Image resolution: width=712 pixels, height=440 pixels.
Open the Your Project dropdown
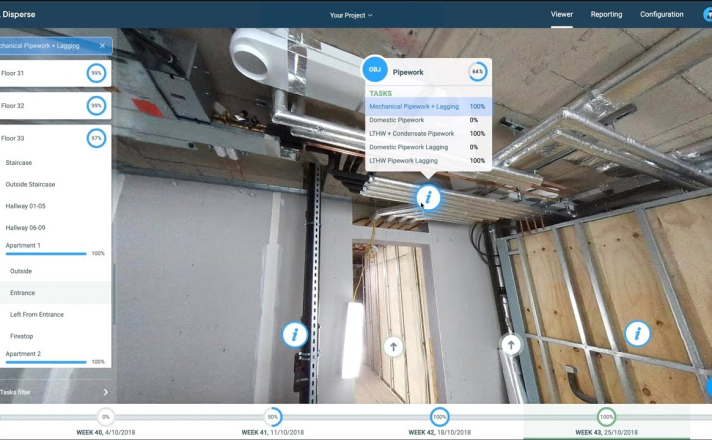(351, 15)
